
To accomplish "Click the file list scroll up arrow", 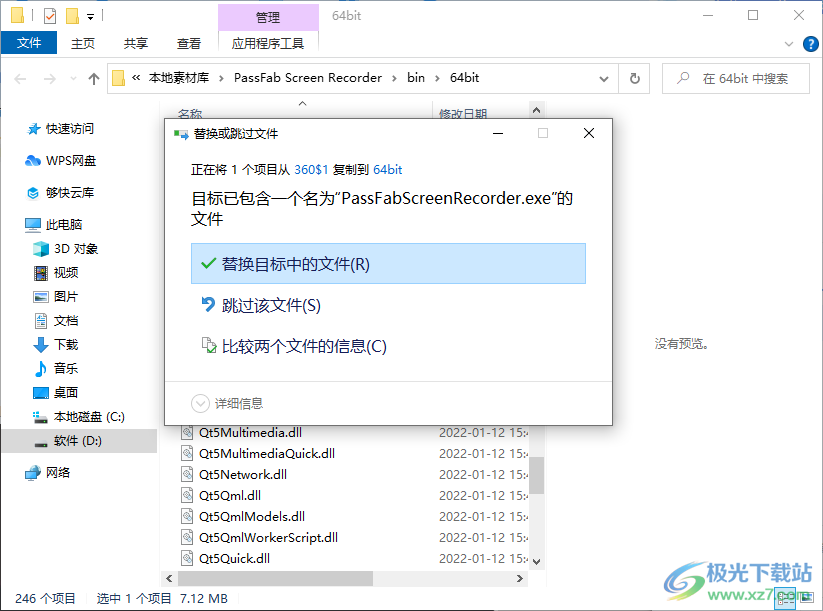I will point(536,110).
